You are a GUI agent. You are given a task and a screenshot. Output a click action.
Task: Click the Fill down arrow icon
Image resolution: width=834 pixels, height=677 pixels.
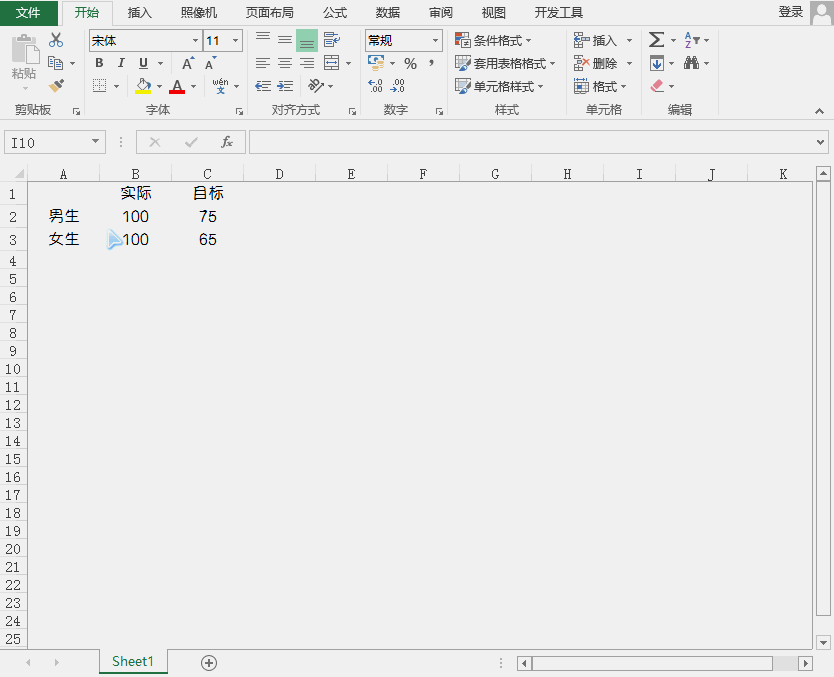[657, 63]
